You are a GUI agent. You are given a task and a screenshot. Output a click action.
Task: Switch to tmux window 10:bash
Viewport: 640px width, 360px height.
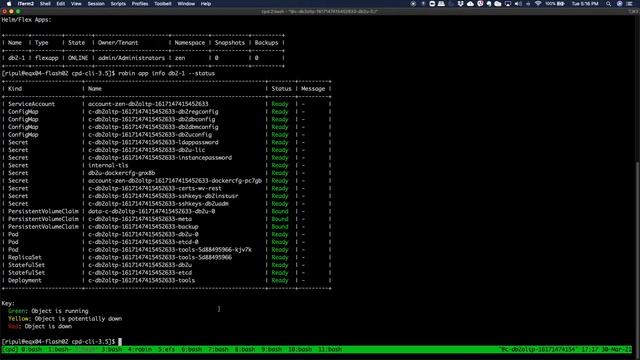[300, 349]
